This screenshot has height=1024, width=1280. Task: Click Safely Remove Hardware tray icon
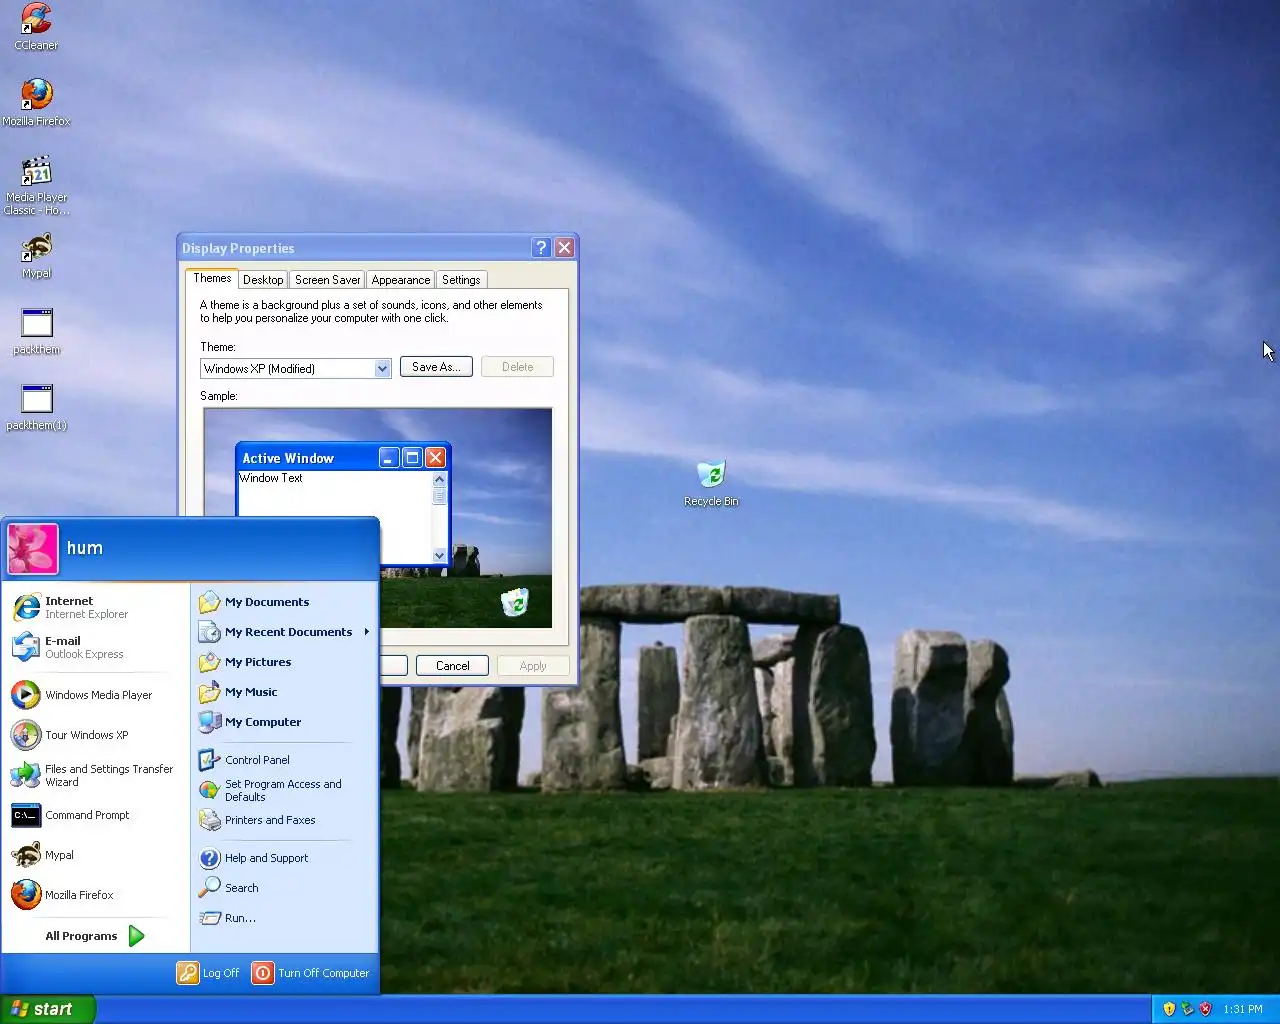(x=1187, y=1009)
